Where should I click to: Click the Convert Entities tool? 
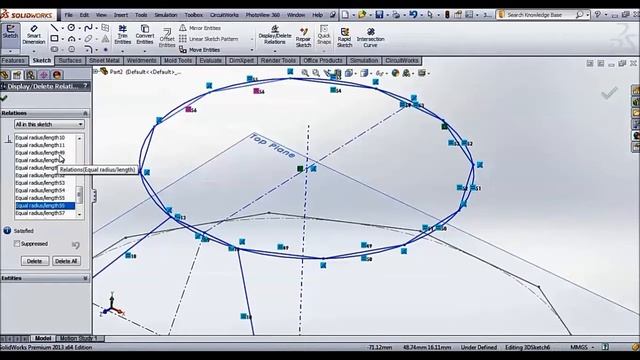click(x=144, y=35)
